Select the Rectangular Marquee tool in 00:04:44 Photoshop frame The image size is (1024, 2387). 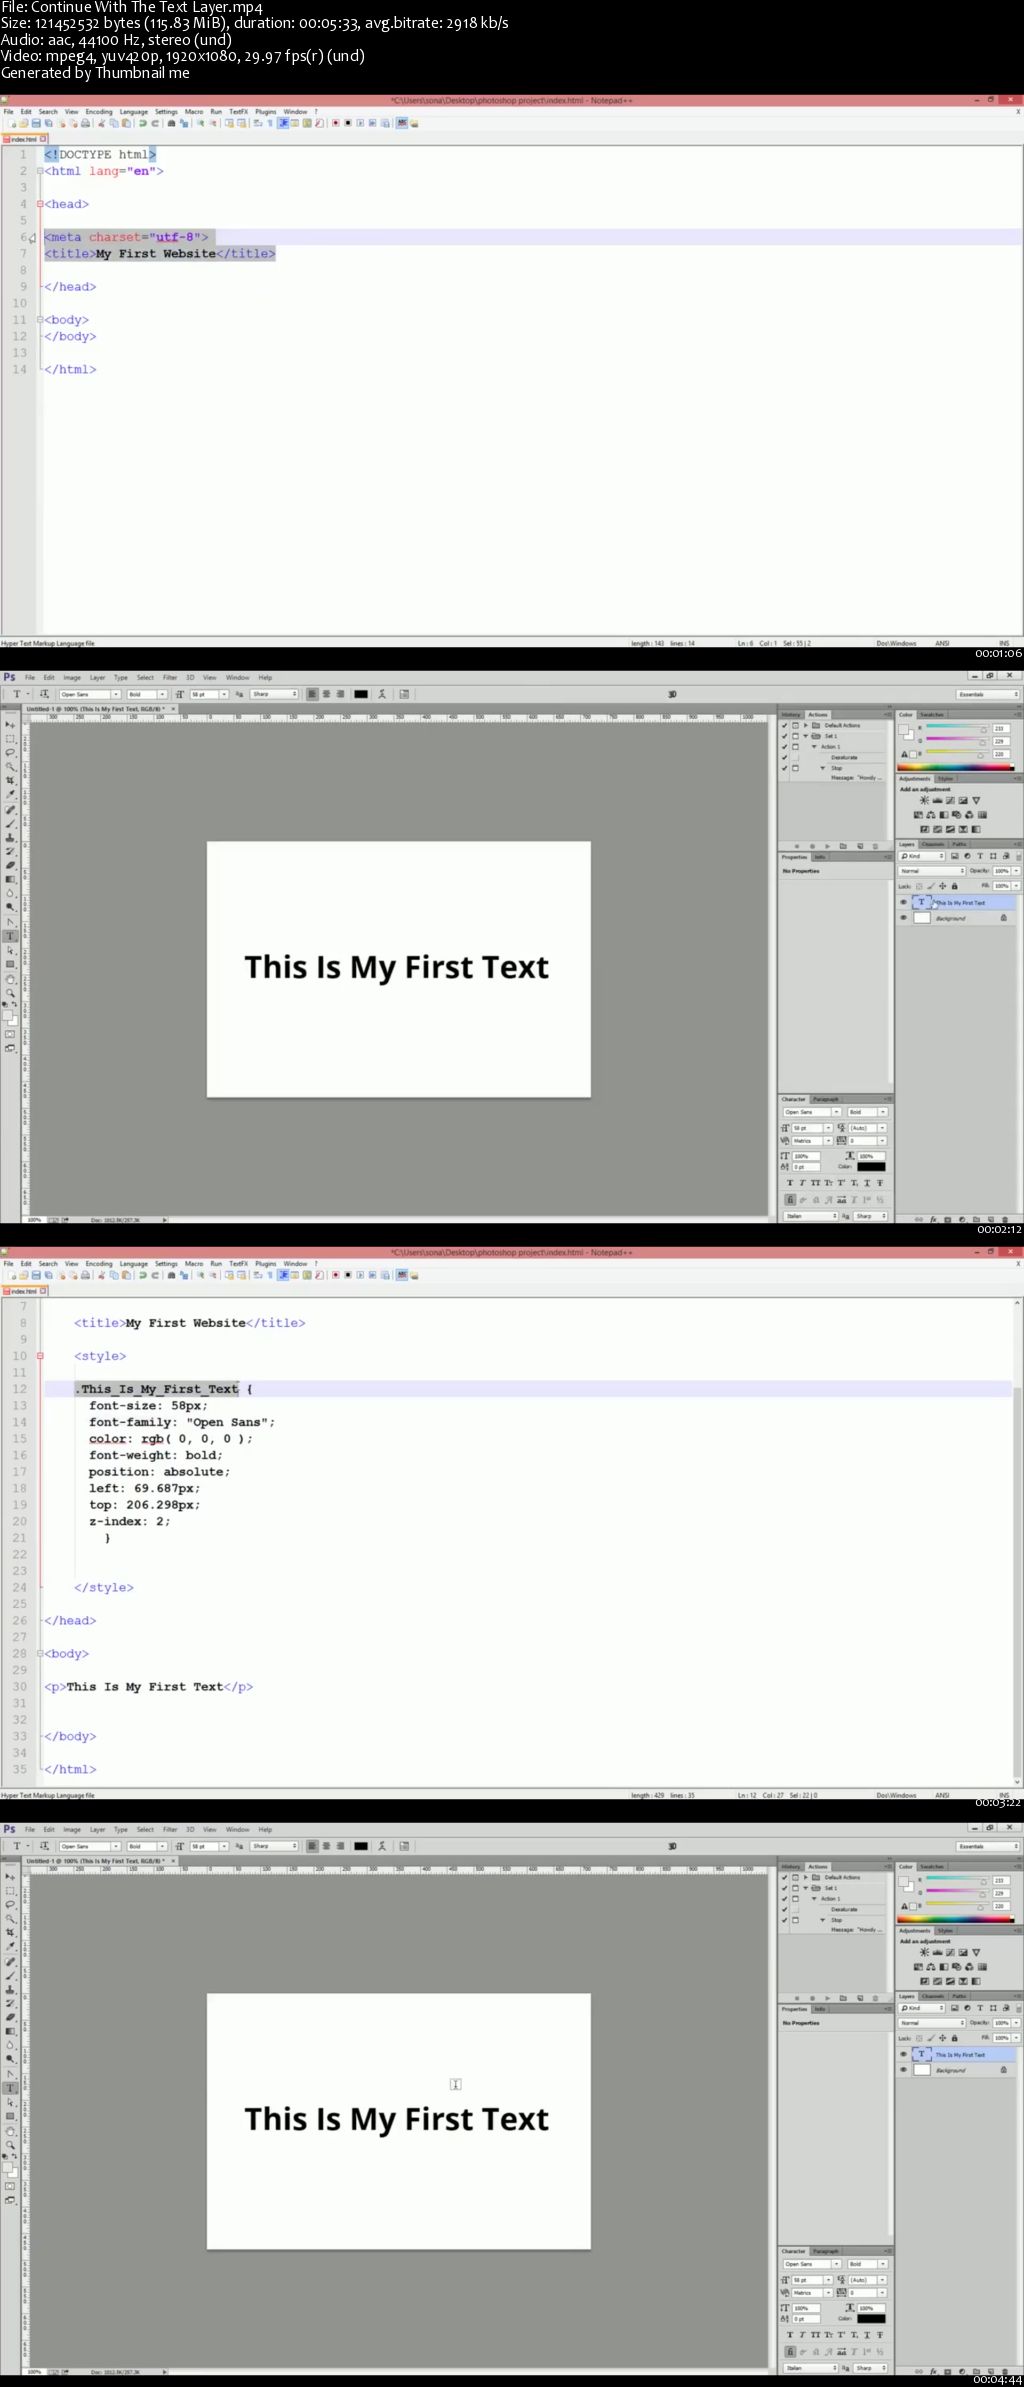click(x=10, y=1890)
